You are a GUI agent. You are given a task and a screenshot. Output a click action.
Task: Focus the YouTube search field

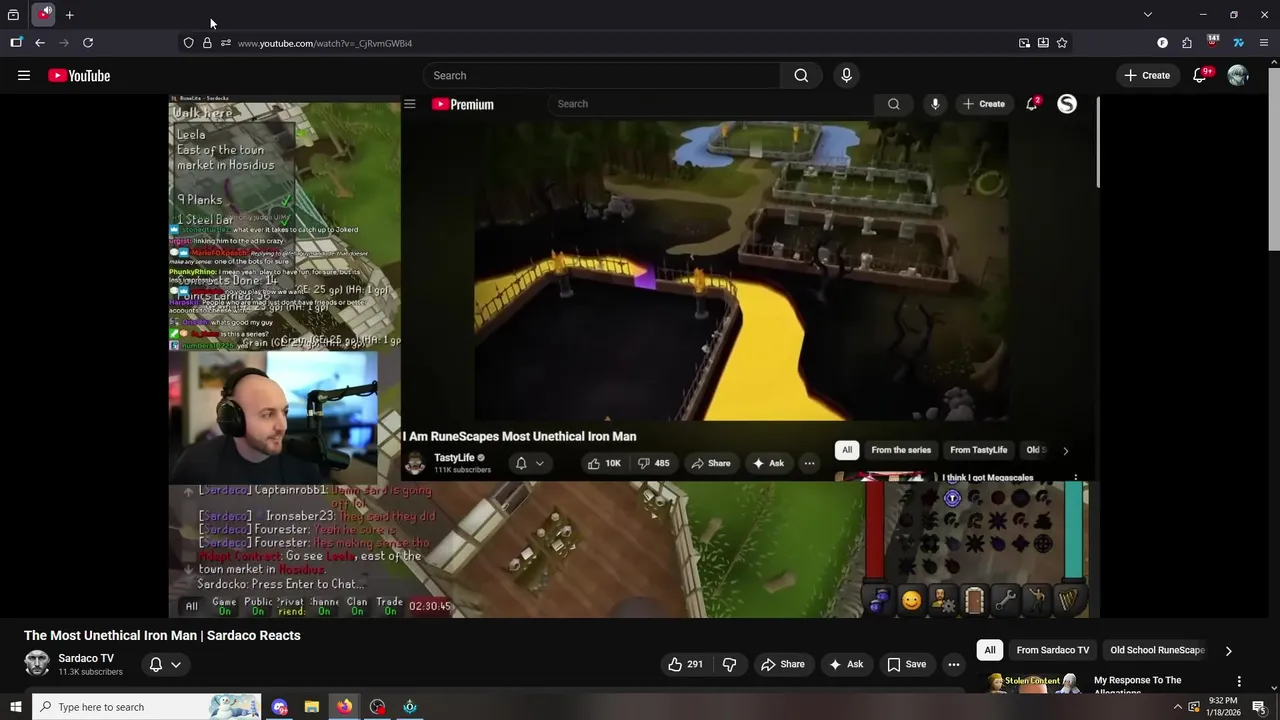[602, 76]
